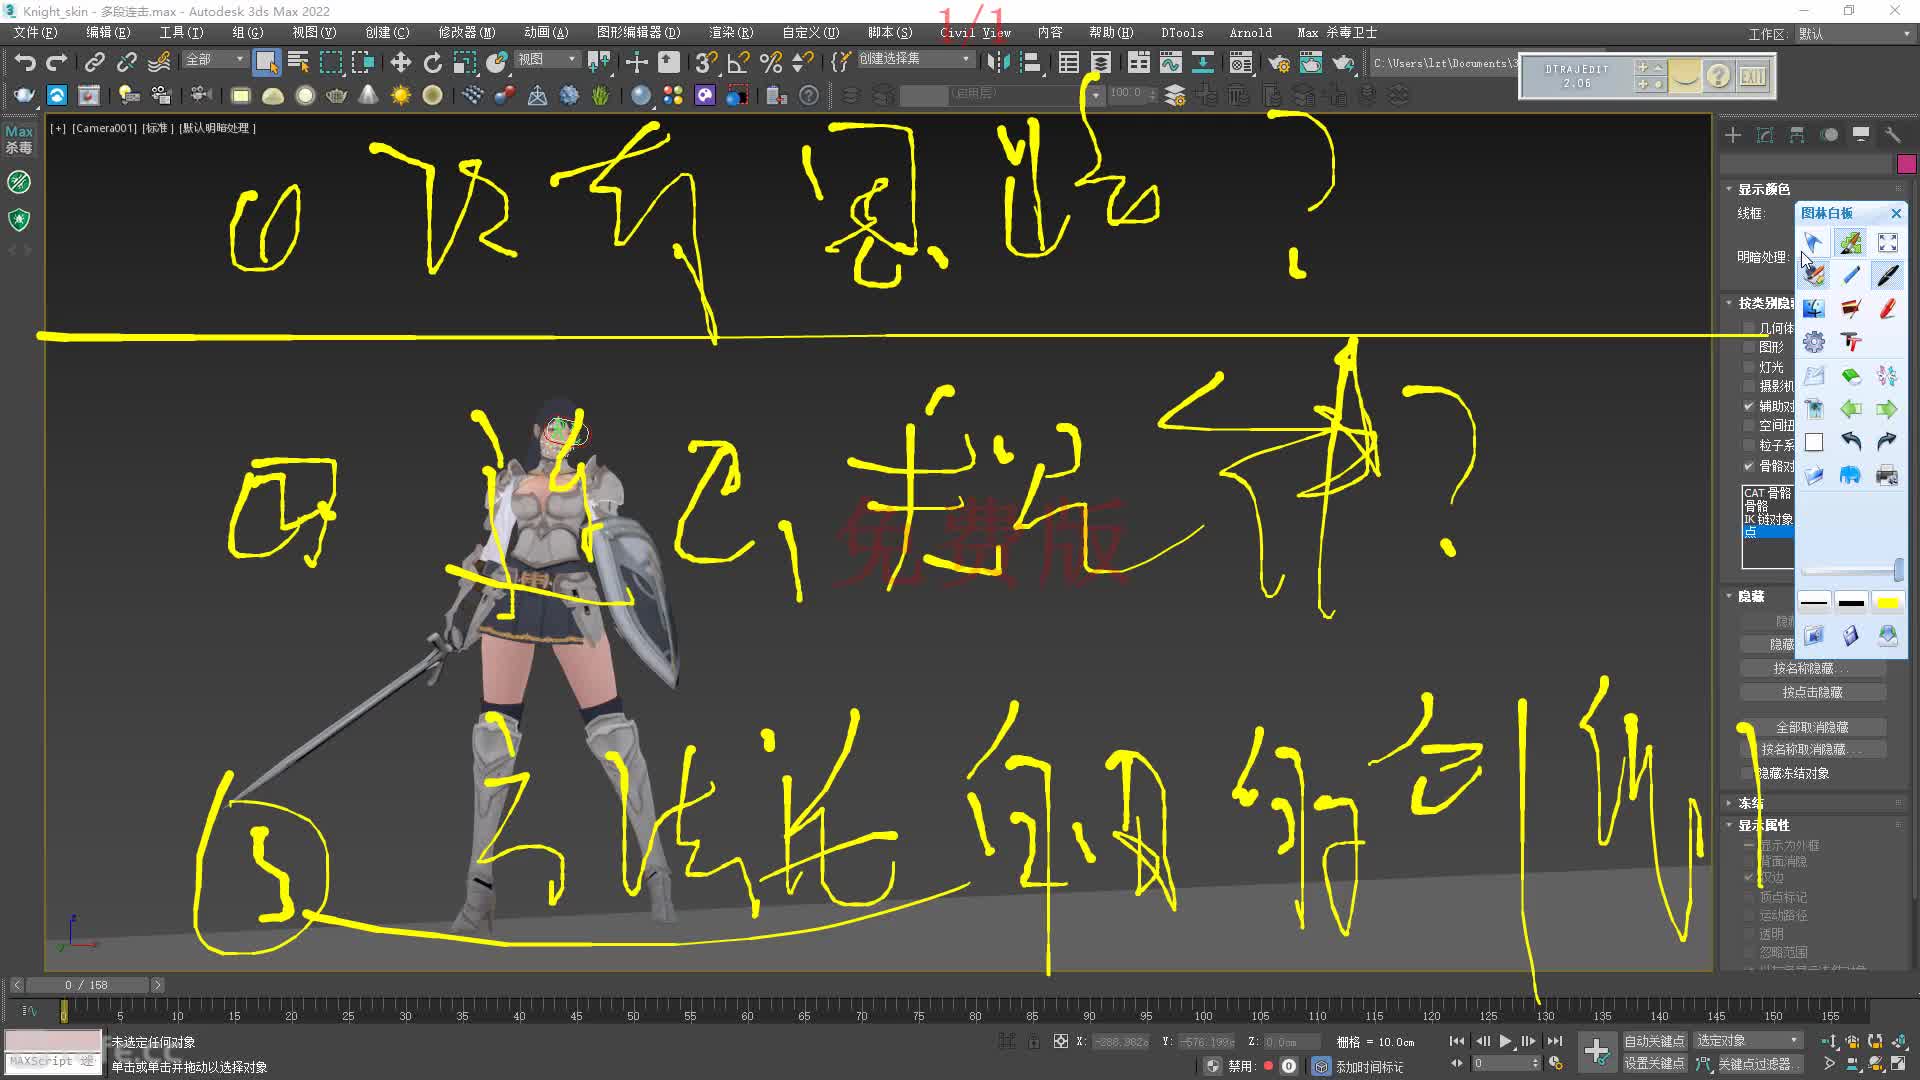The image size is (1920, 1080).
Task: Click the 全部取消隐藏 button
Action: (1813, 727)
